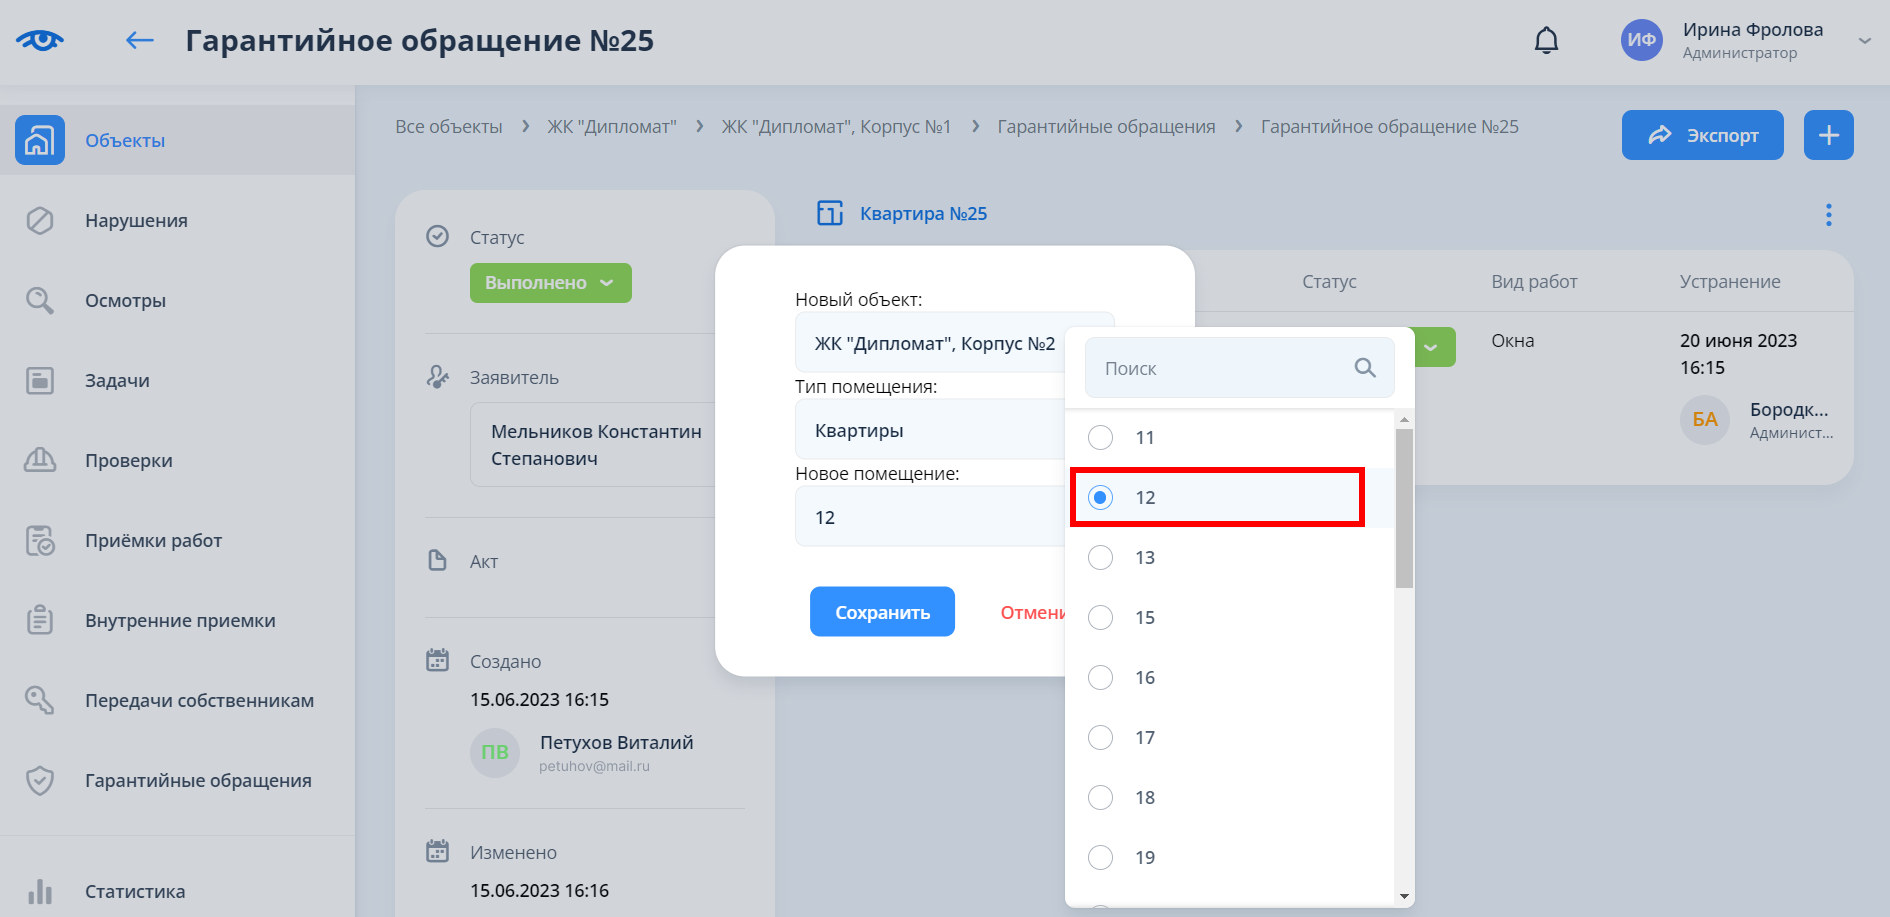Click the Поиск search input field
The height and width of the screenshot is (917, 1890).
[1225, 368]
